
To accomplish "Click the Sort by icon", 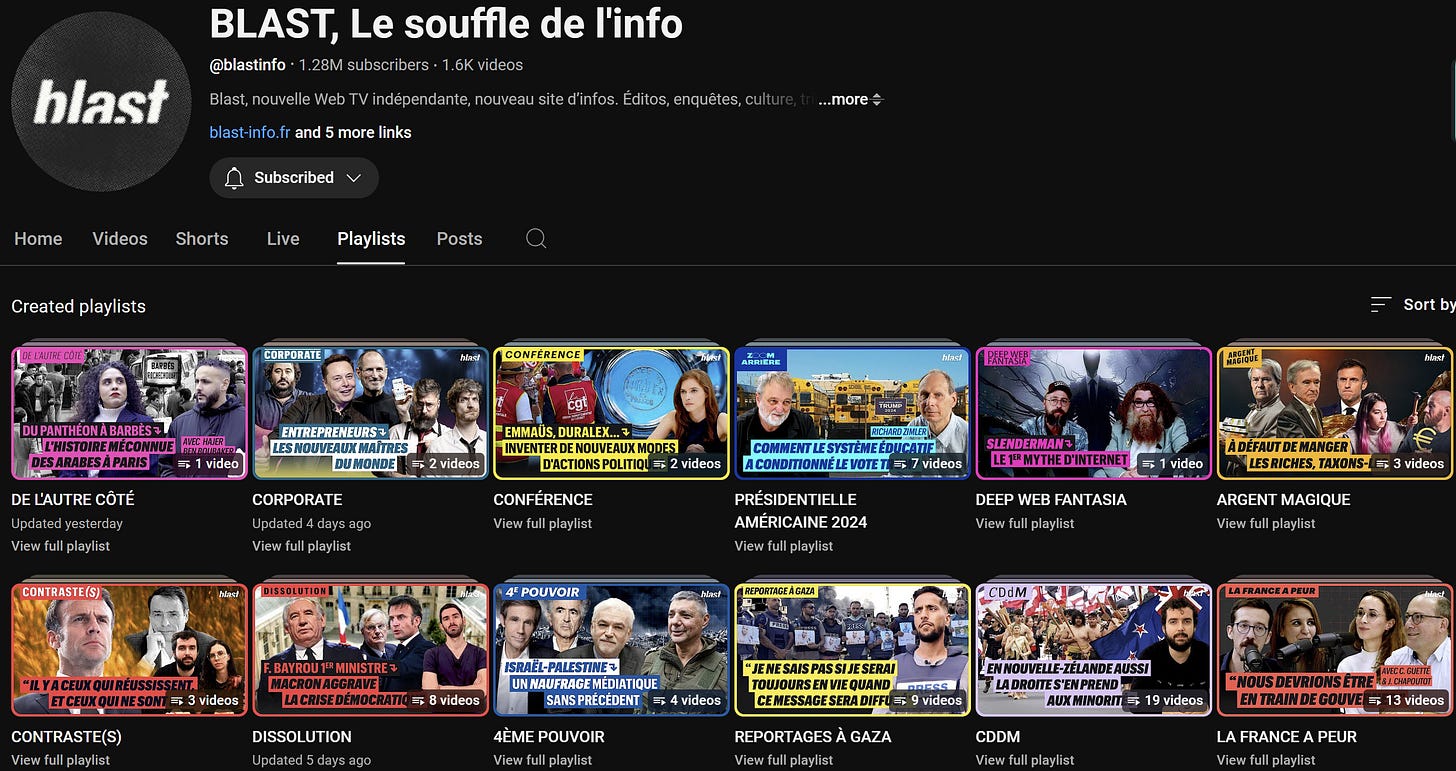I will [x=1381, y=304].
